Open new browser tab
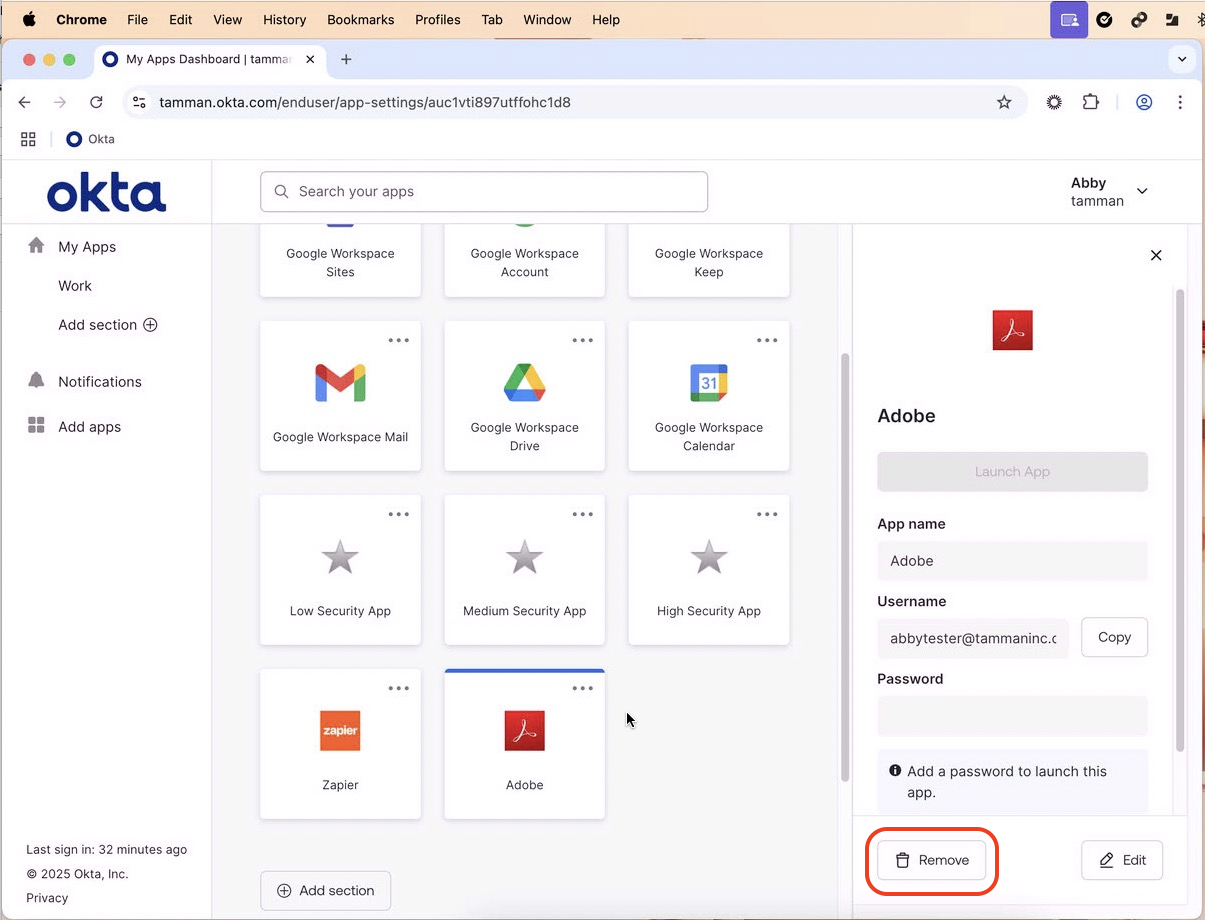This screenshot has width=1205, height=920. tap(346, 59)
